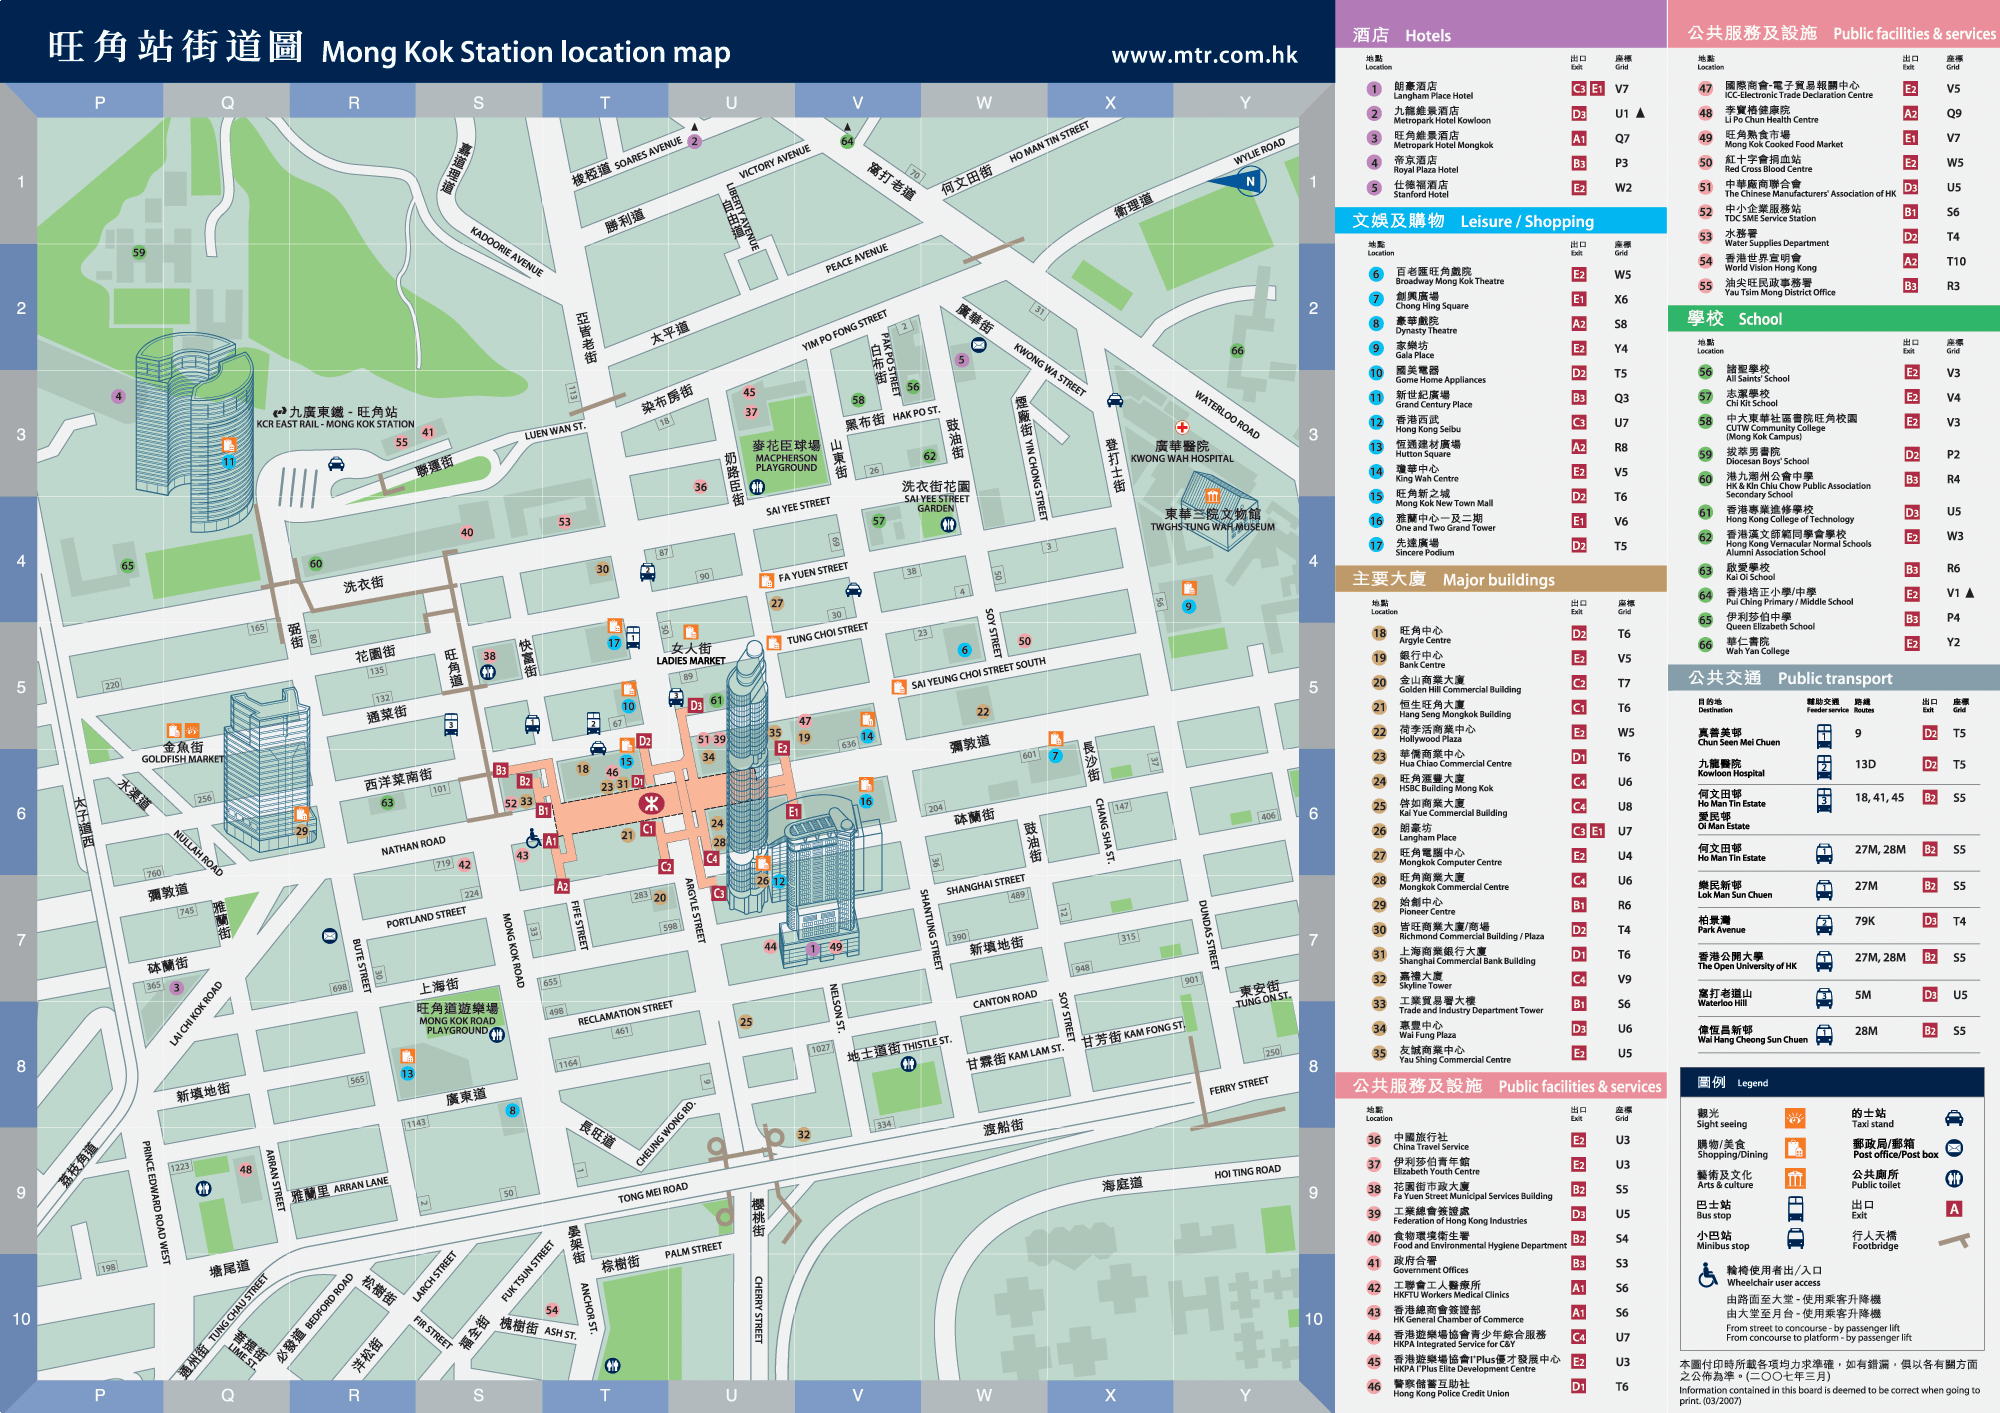The image size is (2000, 1413).
Task: Open the Public transport section header
Action: point(1834,678)
